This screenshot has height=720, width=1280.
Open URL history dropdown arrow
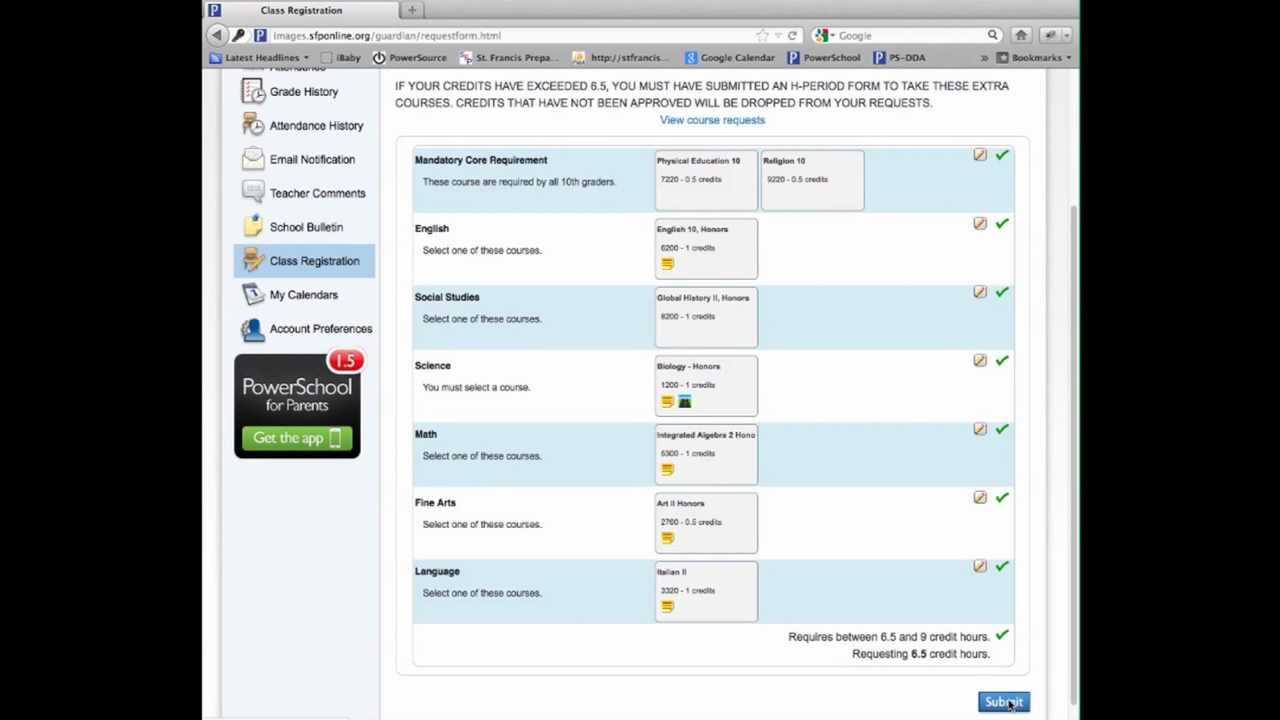pyautogui.click(x=777, y=35)
